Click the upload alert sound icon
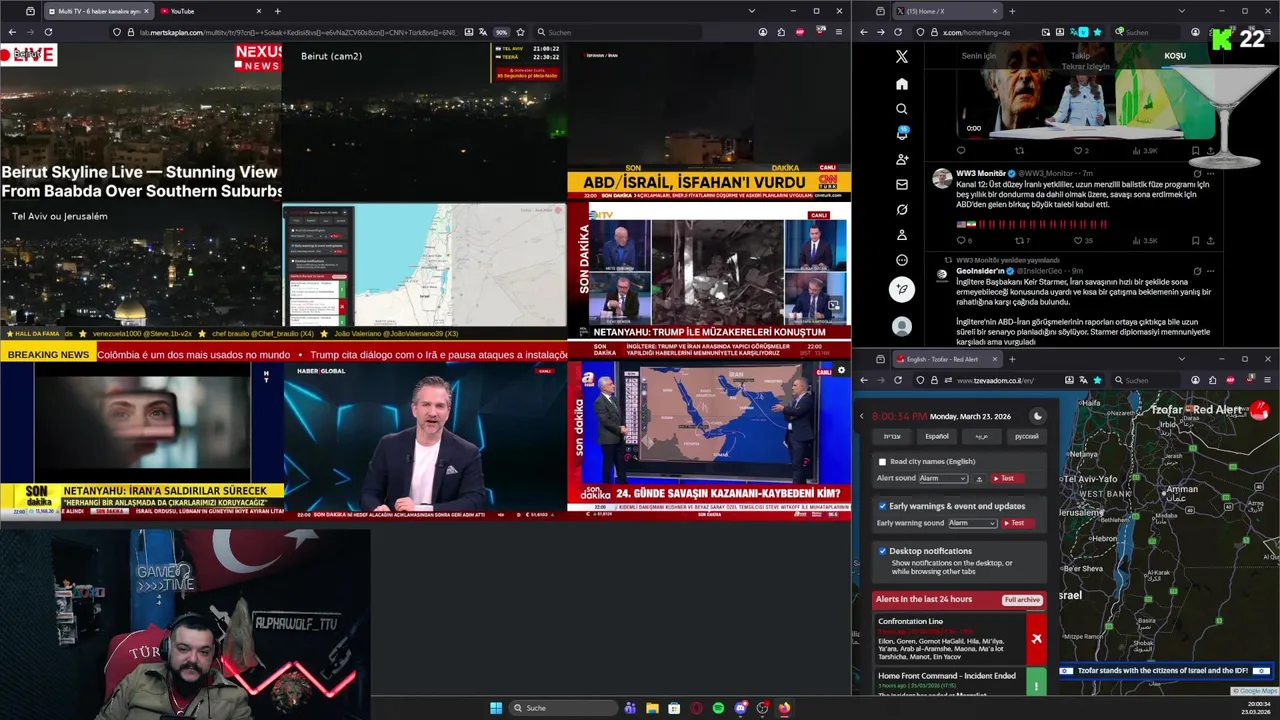The height and width of the screenshot is (720, 1280). (x=979, y=479)
